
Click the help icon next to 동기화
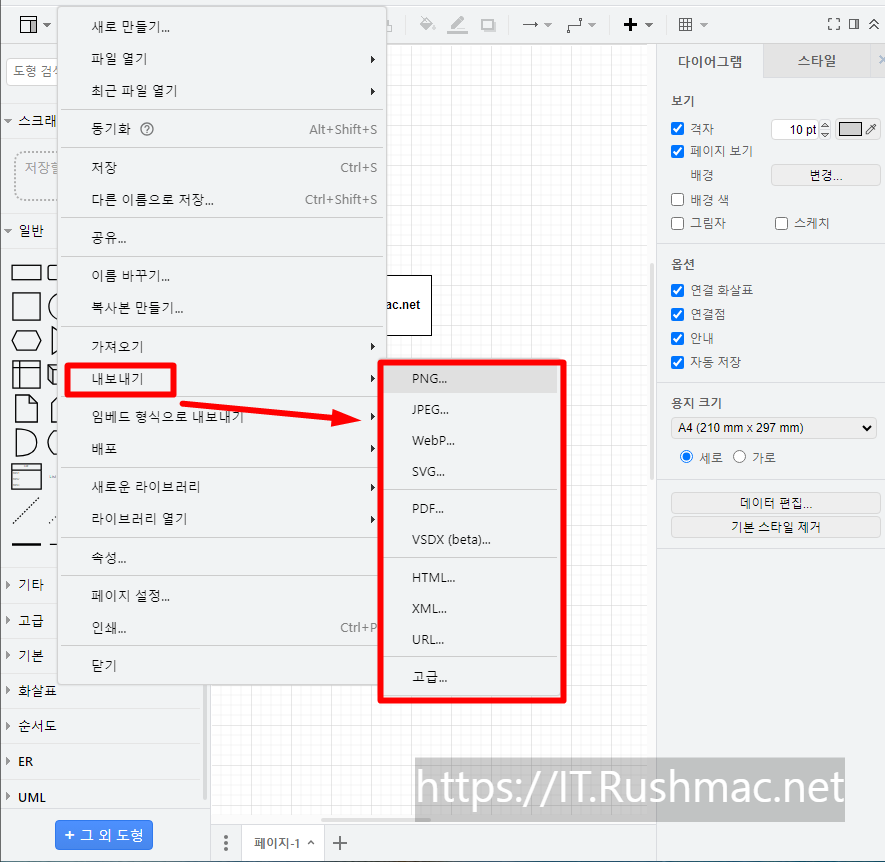click(147, 129)
